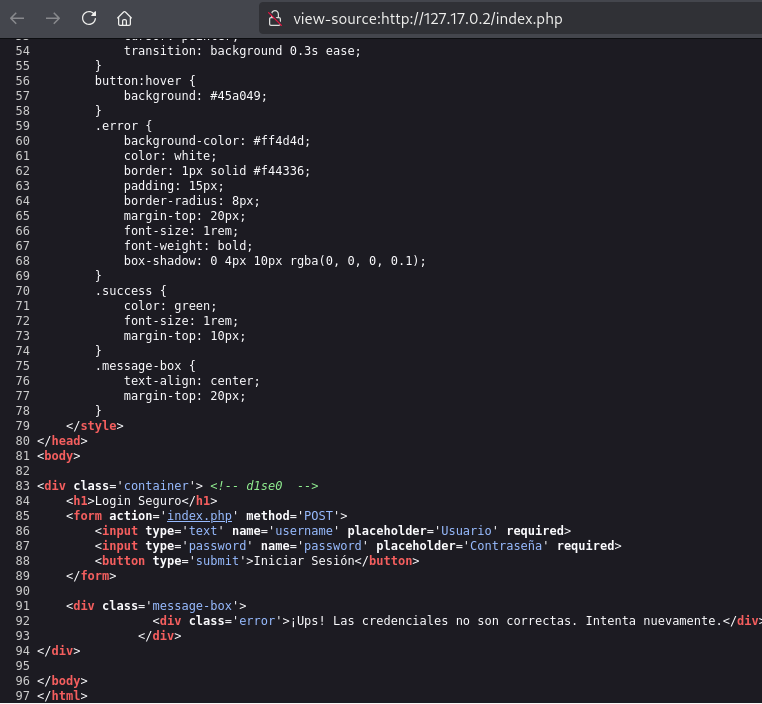Click the d1se0 HTML comment
Image resolution: width=762 pixels, height=704 pixels.
point(264,486)
